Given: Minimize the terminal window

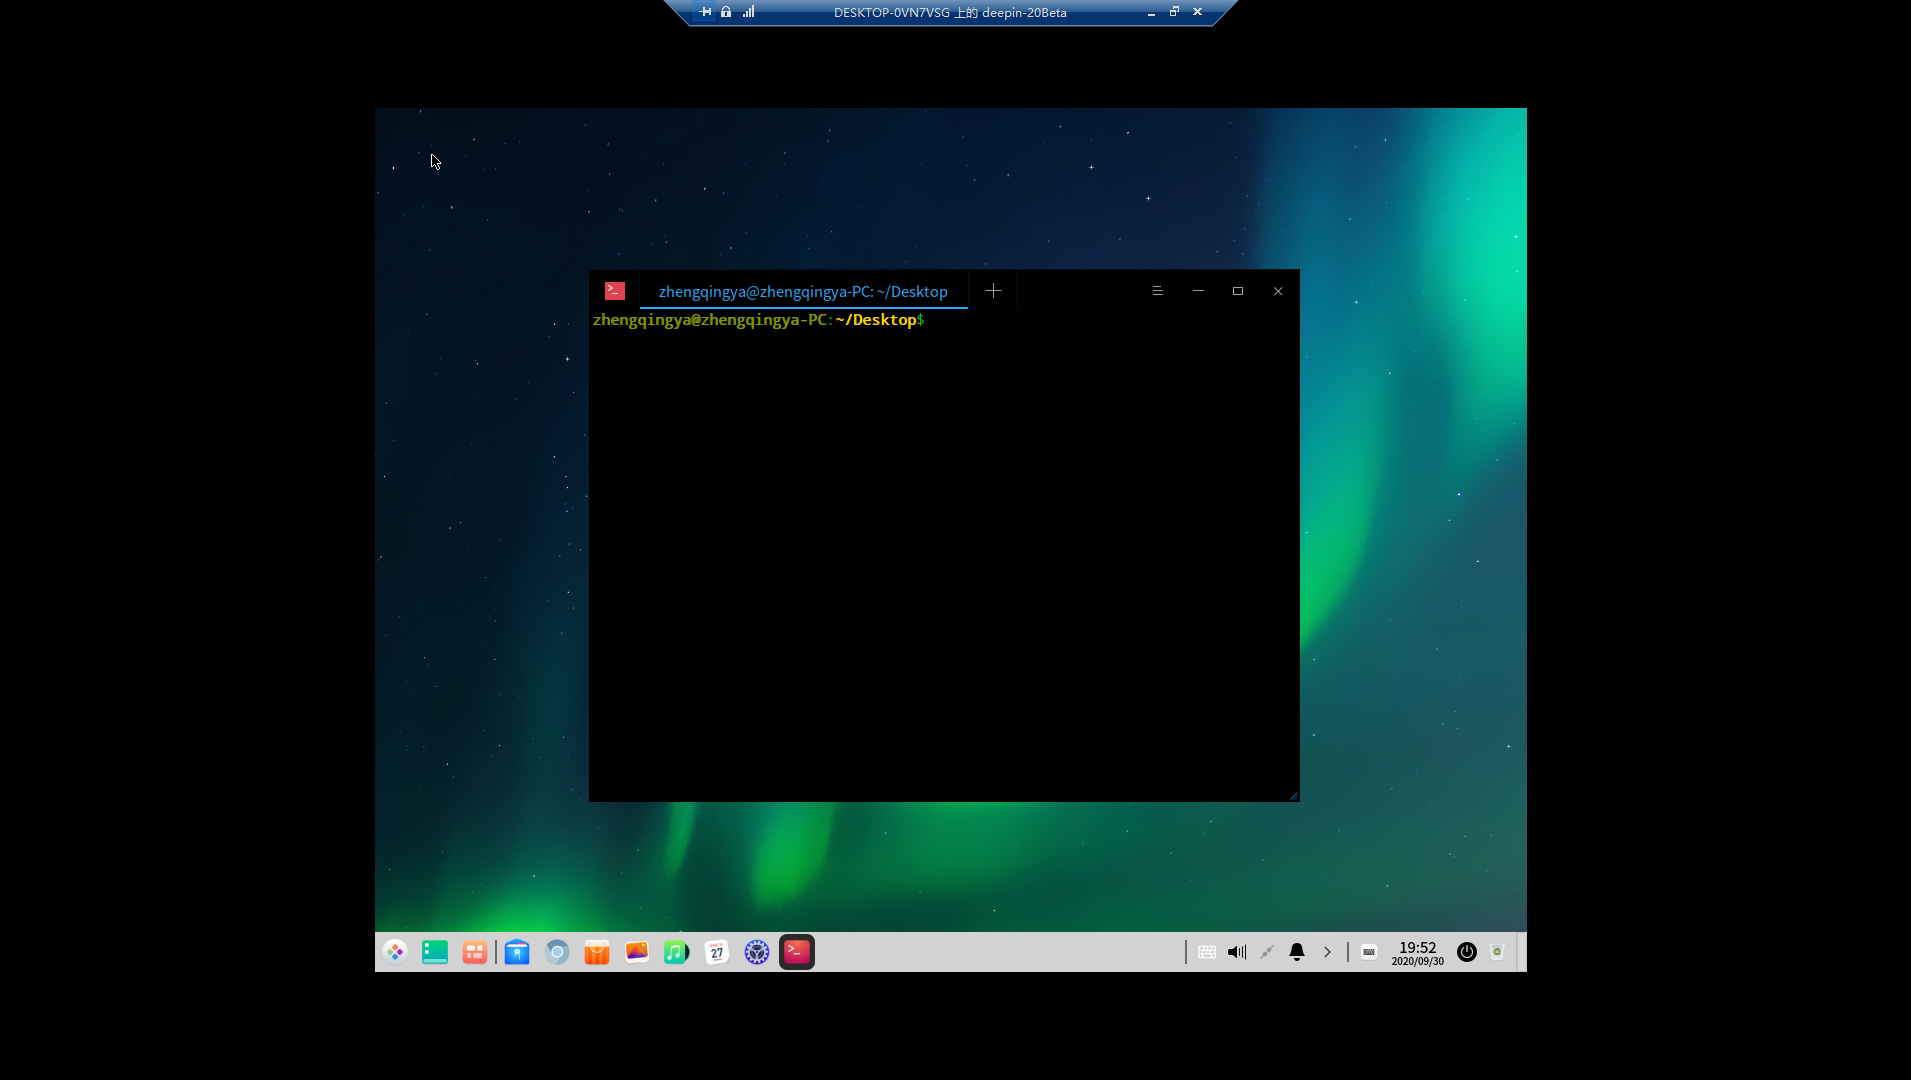Looking at the screenshot, I should (x=1198, y=291).
